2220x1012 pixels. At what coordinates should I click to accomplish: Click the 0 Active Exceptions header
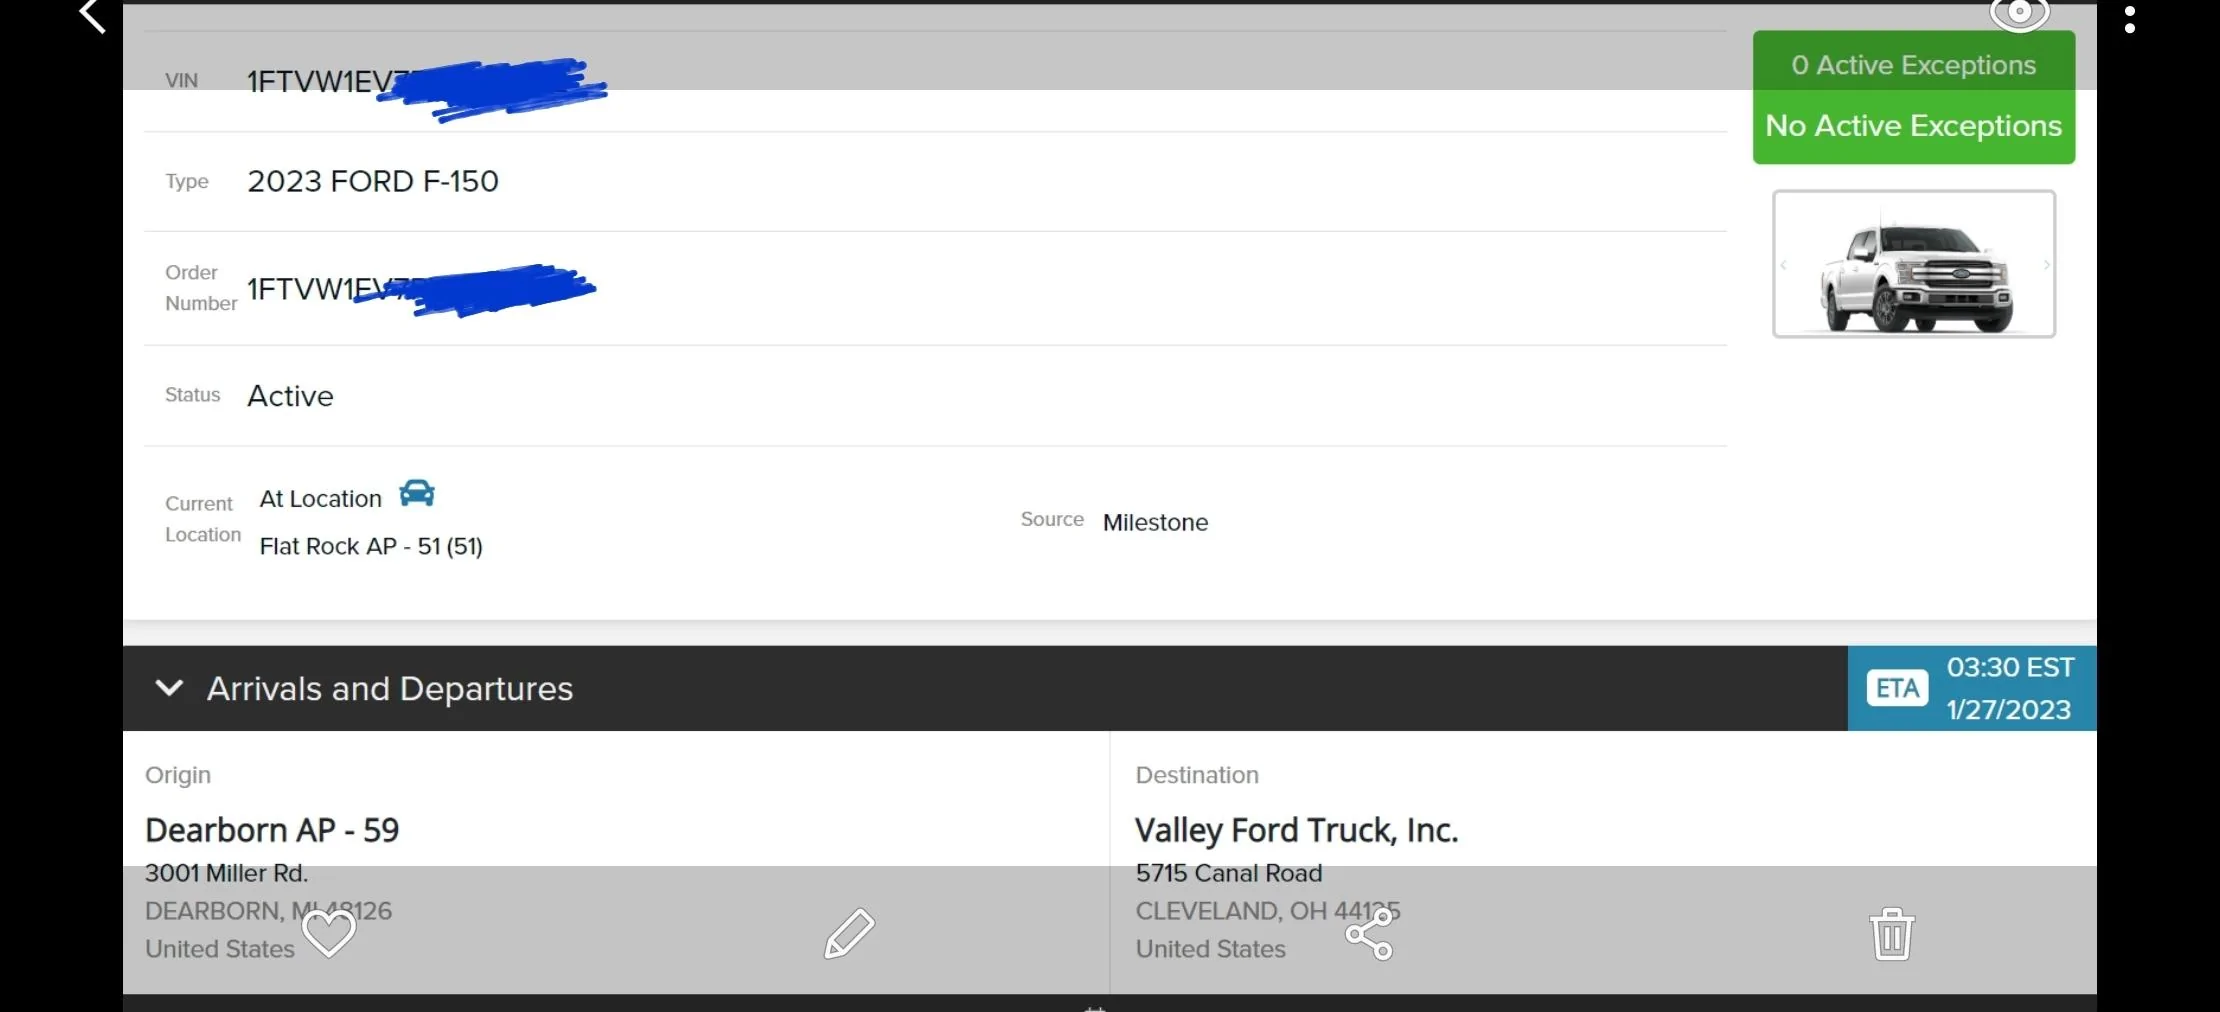coord(1913,65)
